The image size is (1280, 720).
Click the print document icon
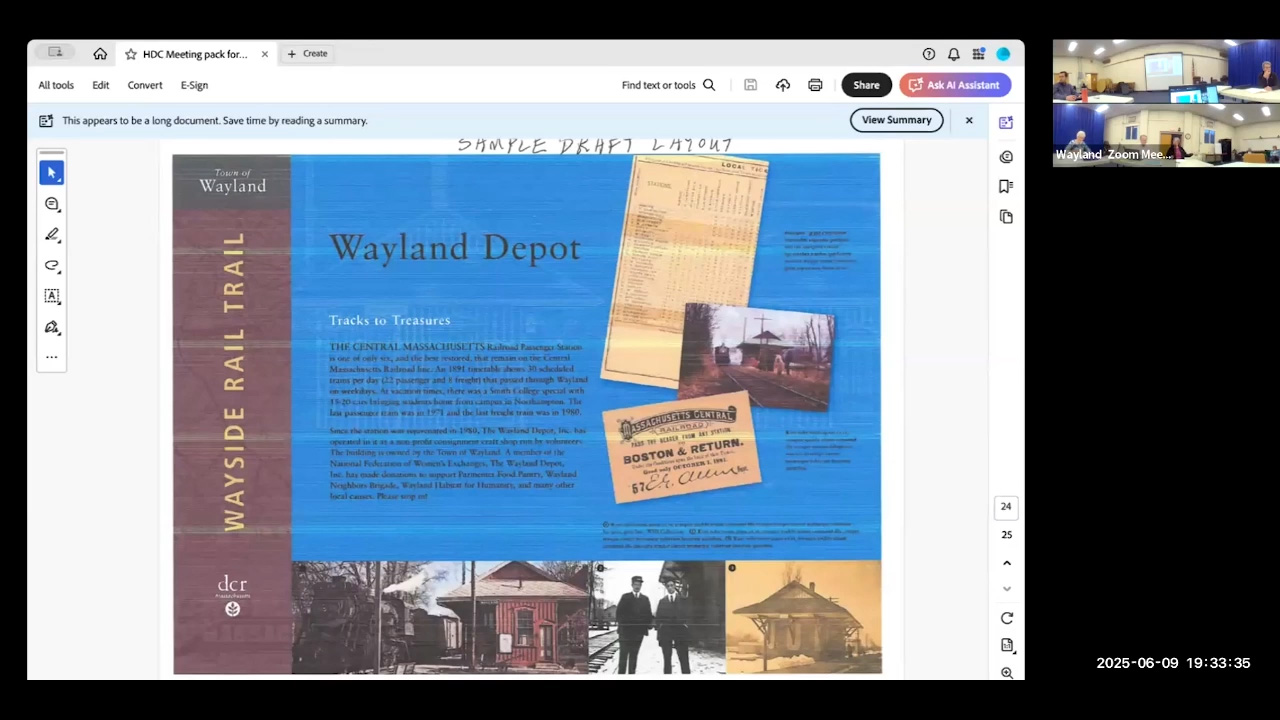click(x=815, y=85)
